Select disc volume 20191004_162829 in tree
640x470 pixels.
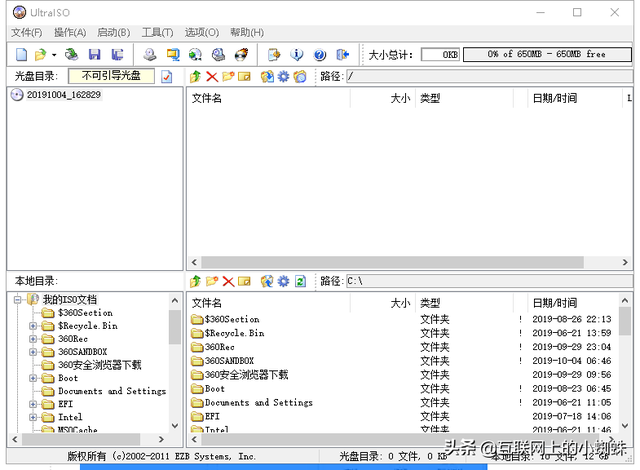coord(64,95)
